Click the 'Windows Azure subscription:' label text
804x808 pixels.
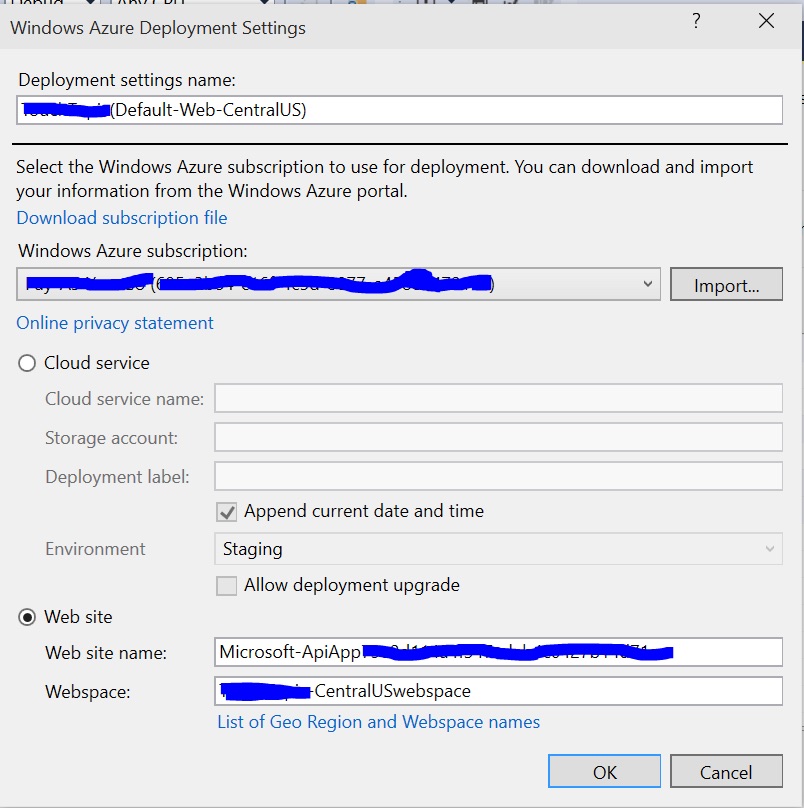[133, 251]
